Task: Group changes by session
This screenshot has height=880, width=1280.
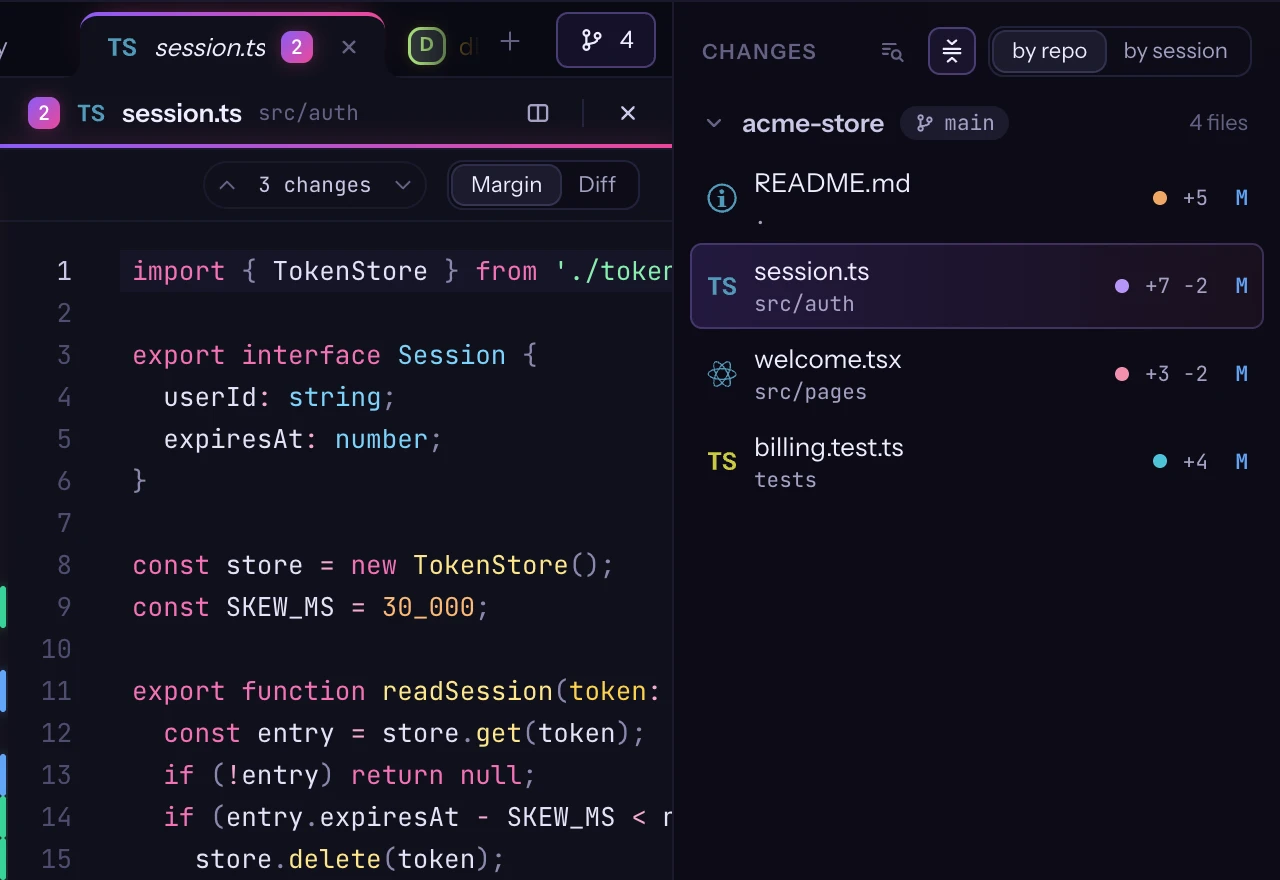Action: [x=1175, y=51]
